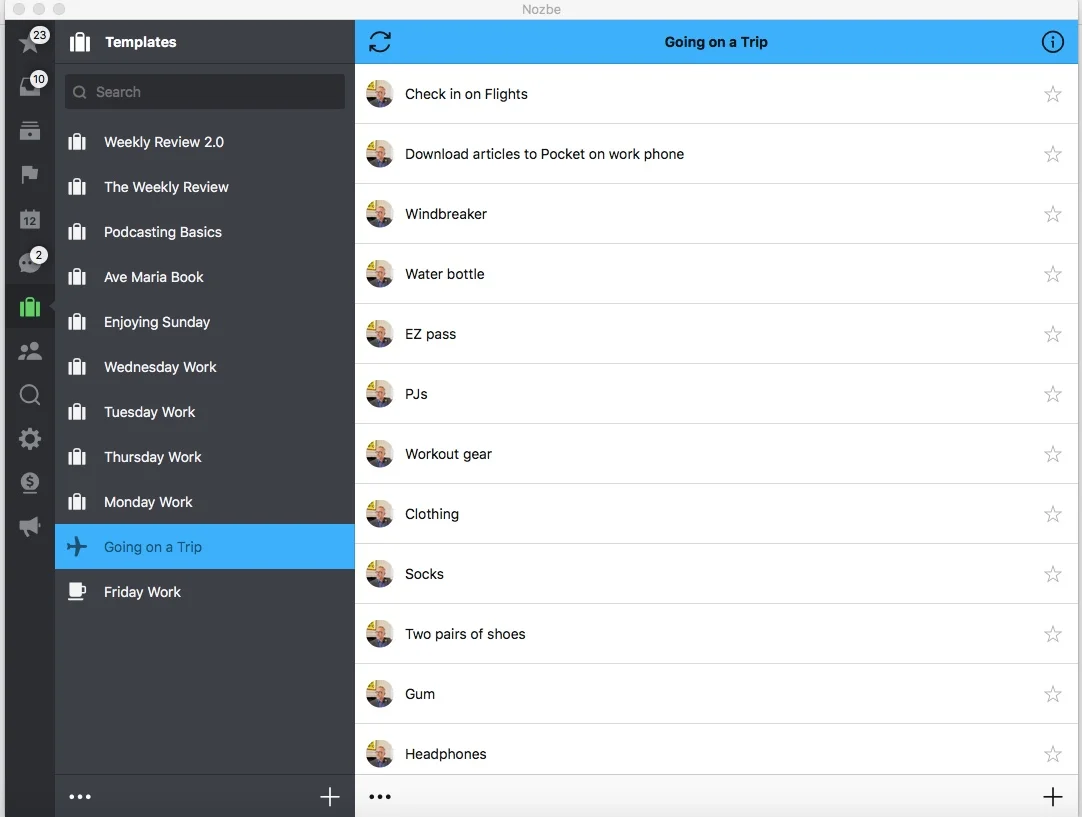
Task: Open the Enjoying Sunday template
Action: (x=205, y=322)
